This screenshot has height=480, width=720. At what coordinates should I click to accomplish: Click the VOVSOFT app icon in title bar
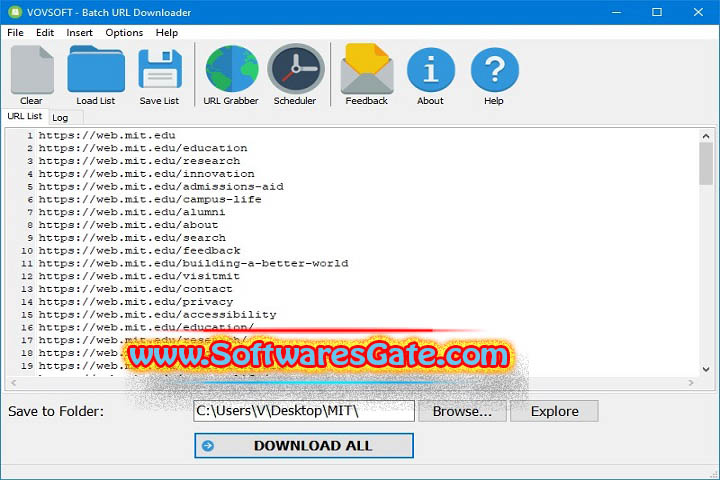tap(15, 12)
